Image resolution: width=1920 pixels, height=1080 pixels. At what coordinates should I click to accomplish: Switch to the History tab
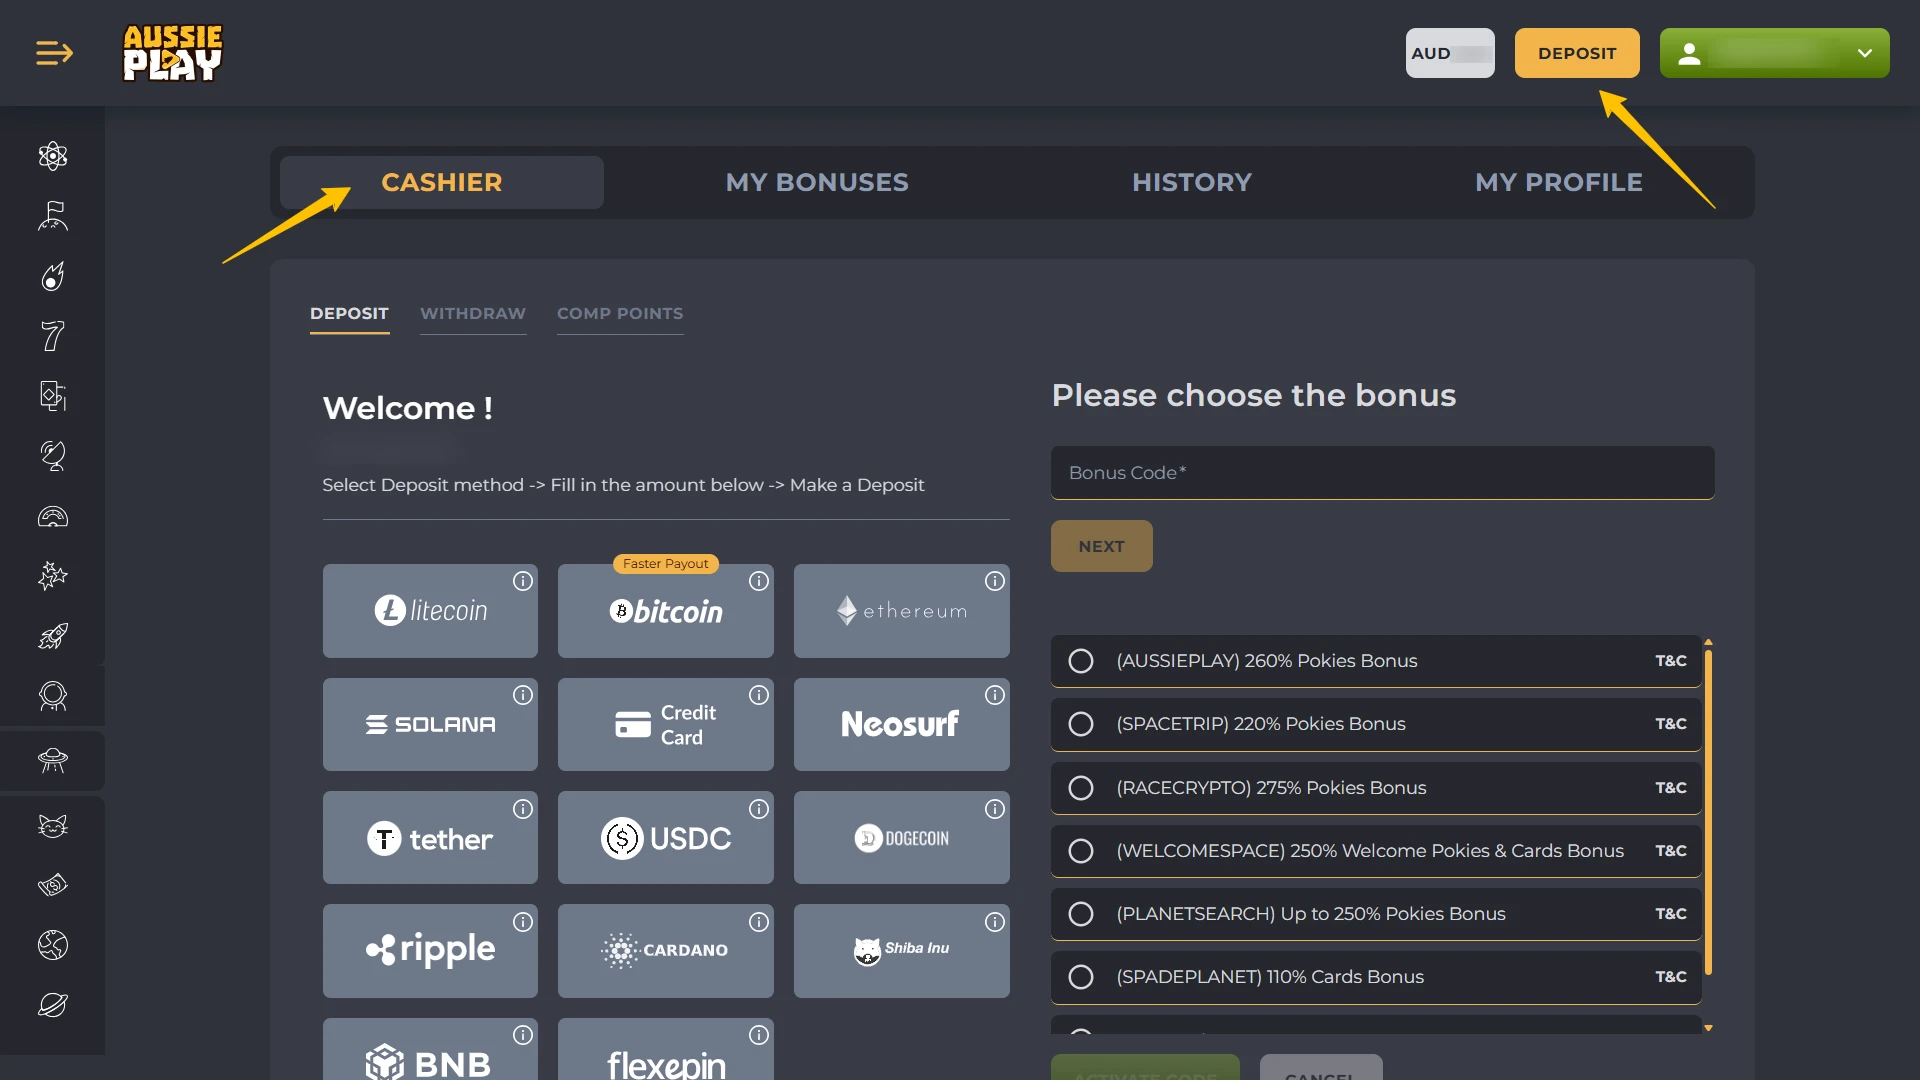click(1192, 182)
